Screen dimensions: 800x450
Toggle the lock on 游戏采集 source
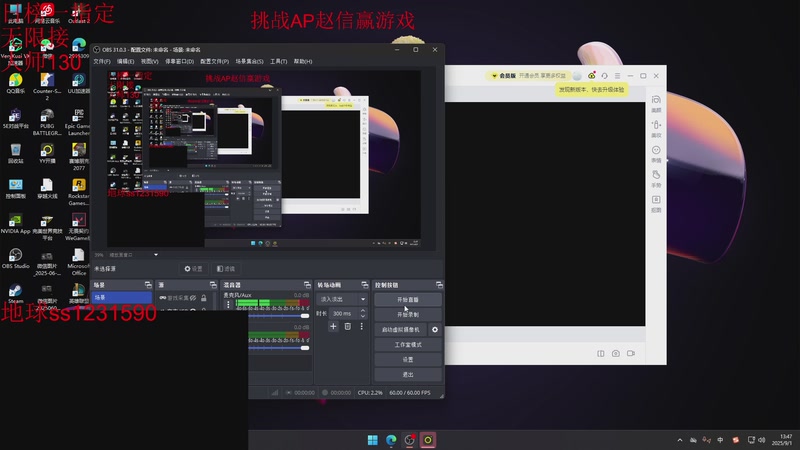pos(204,298)
